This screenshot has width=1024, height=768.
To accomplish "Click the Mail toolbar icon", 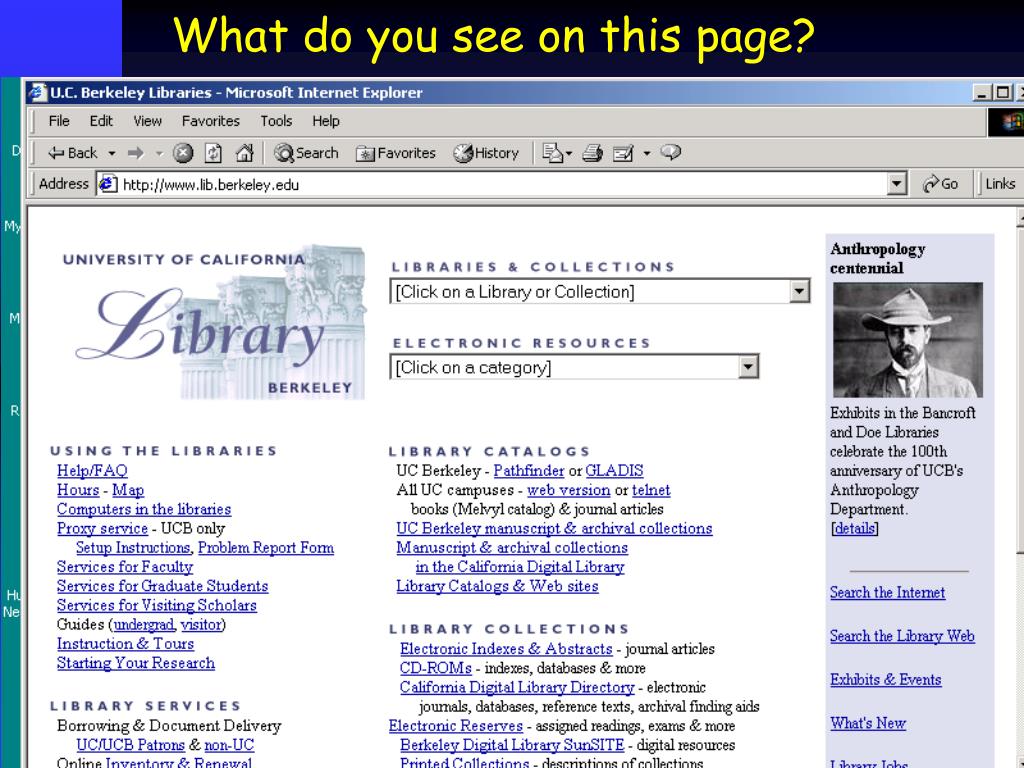I will 552,153.
